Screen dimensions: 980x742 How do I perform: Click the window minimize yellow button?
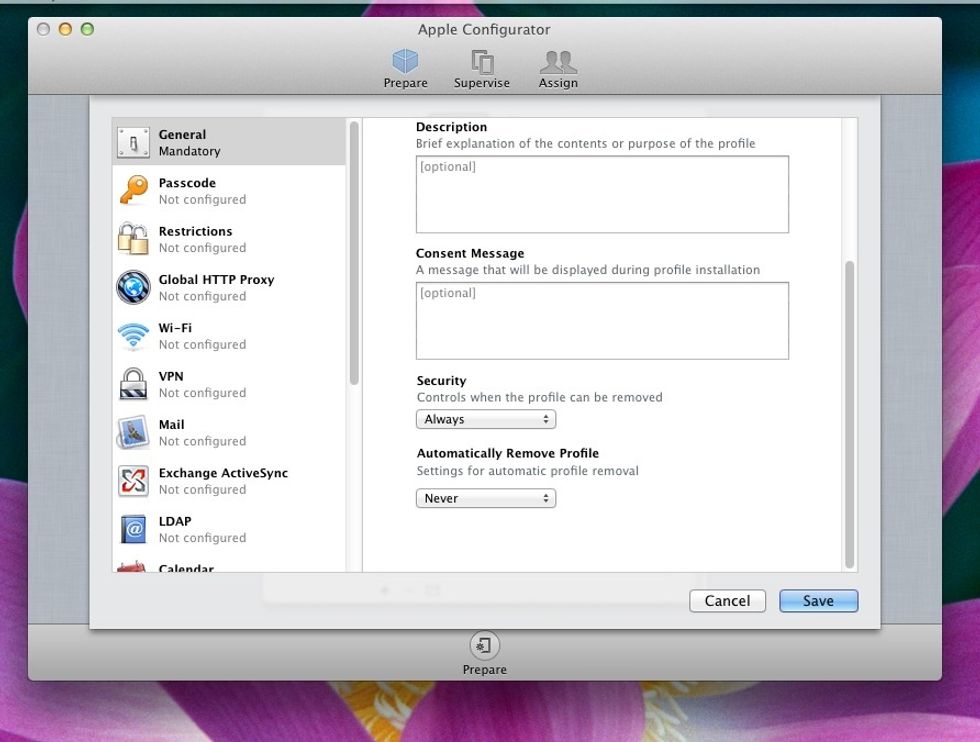(65, 29)
